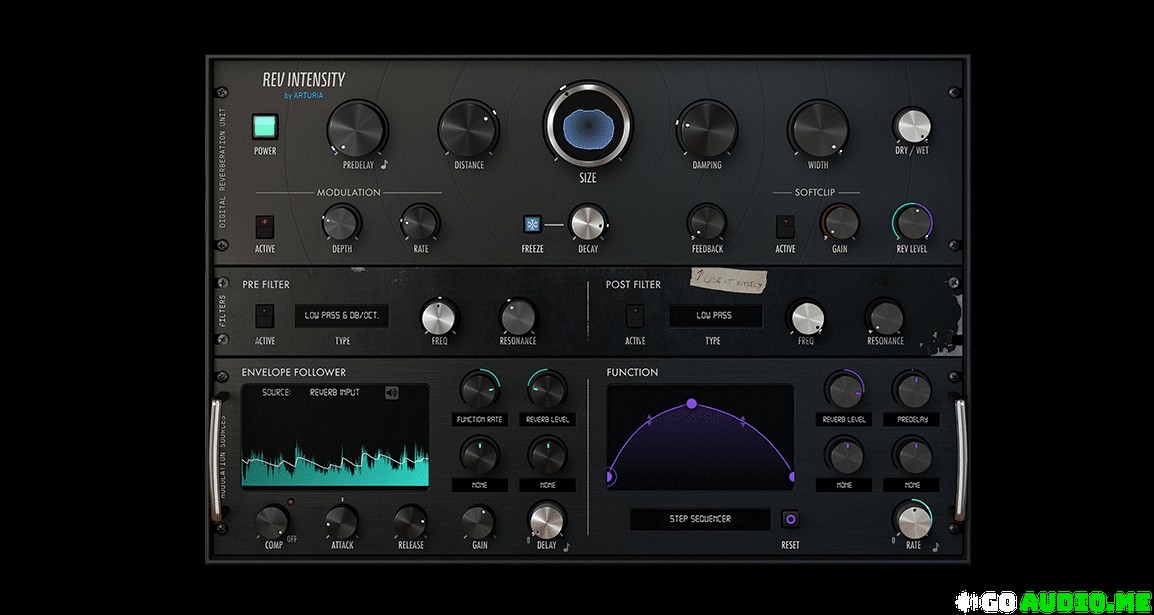Click the speaker icon in Envelope Follower display
The width and height of the screenshot is (1154, 615).
[x=392, y=393]
